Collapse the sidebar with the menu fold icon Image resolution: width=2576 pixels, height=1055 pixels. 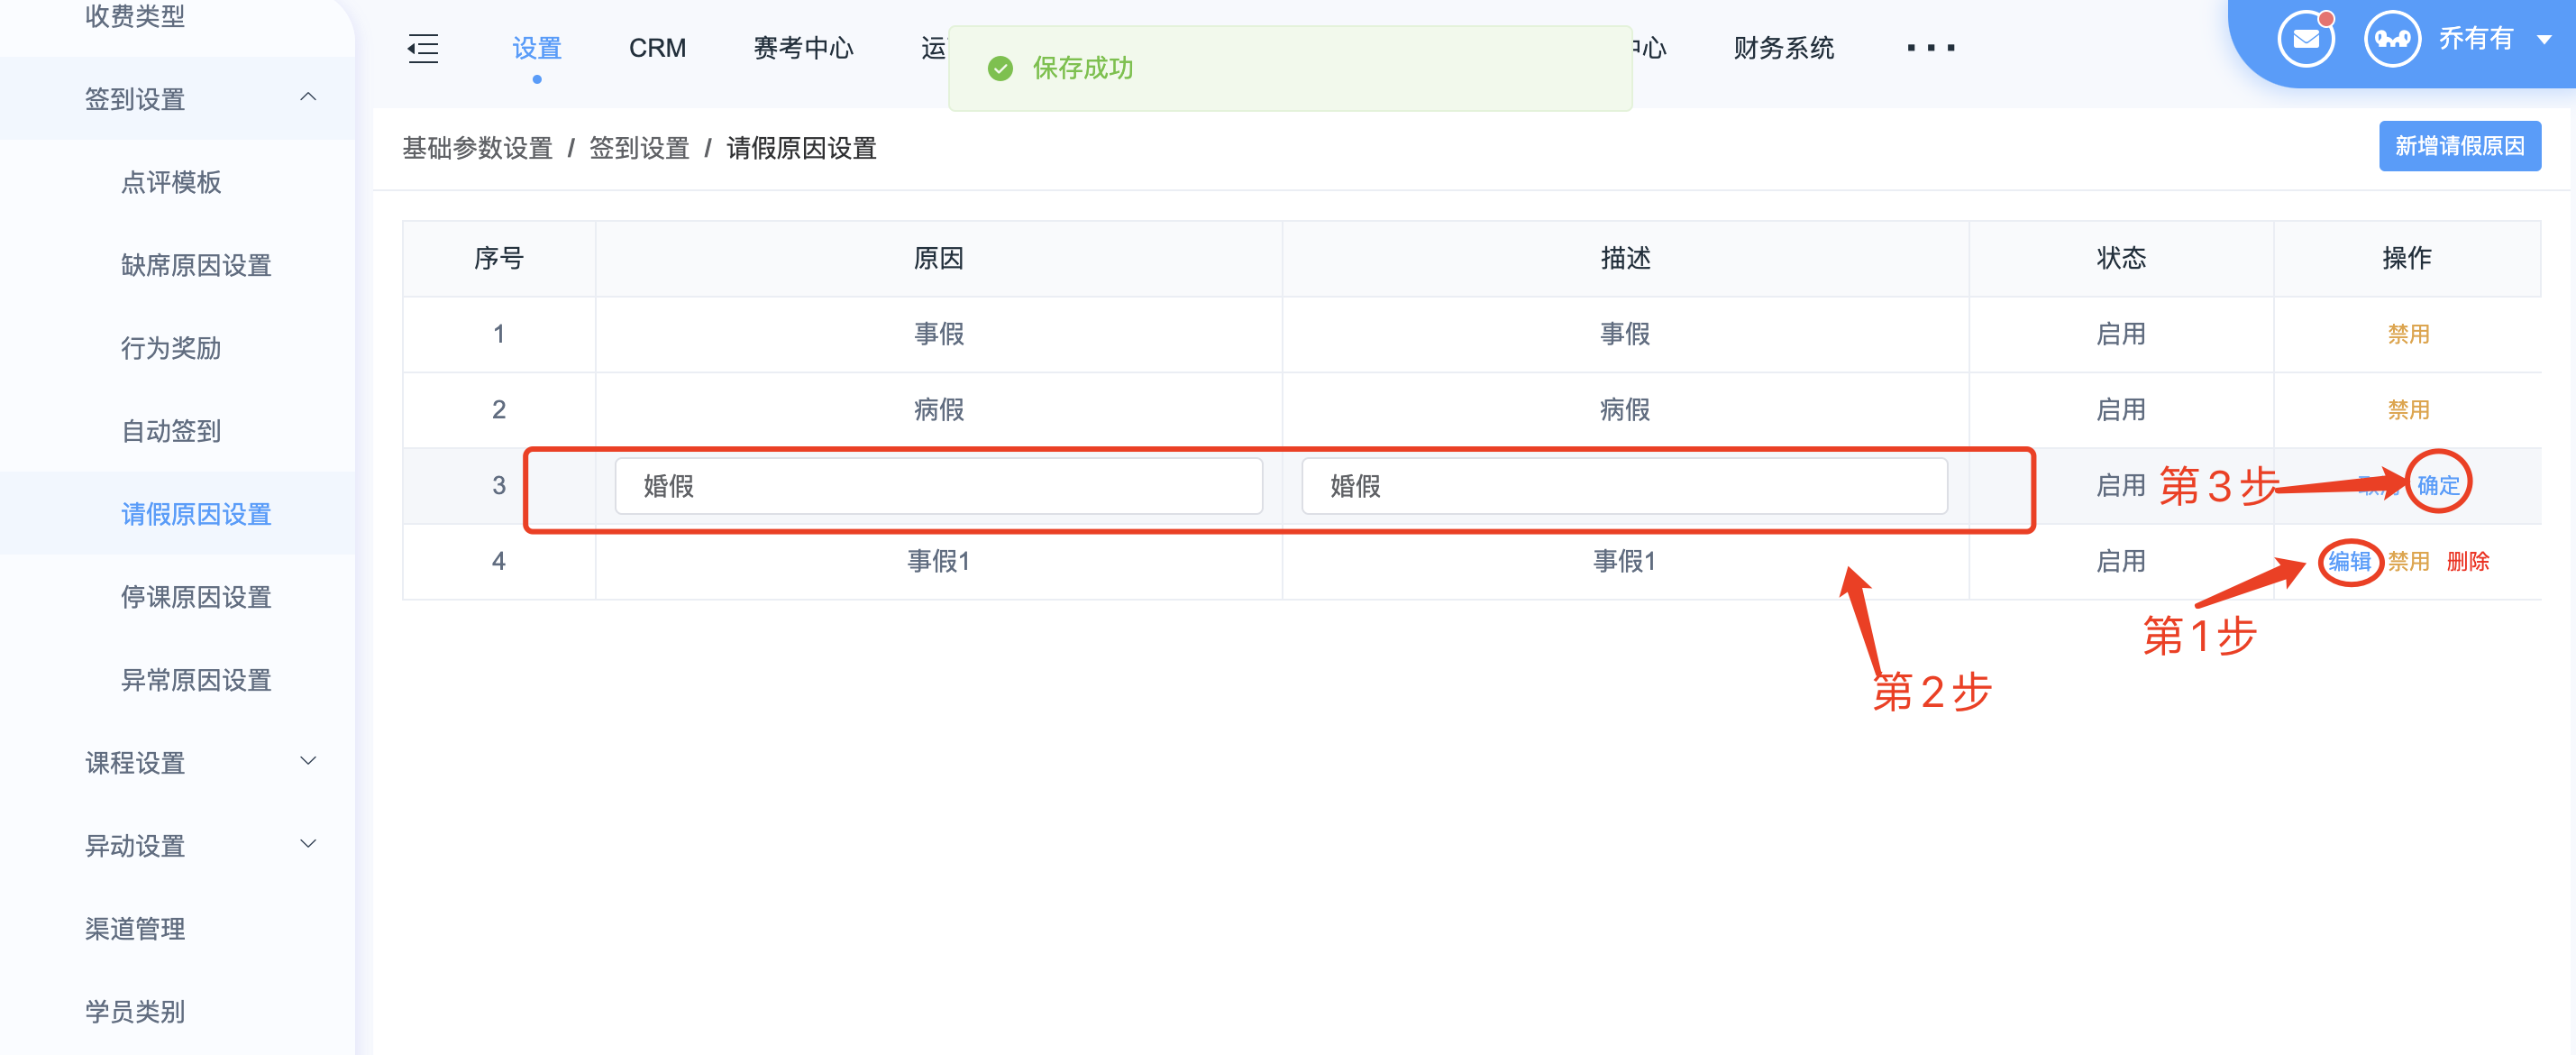coord(423,48)
